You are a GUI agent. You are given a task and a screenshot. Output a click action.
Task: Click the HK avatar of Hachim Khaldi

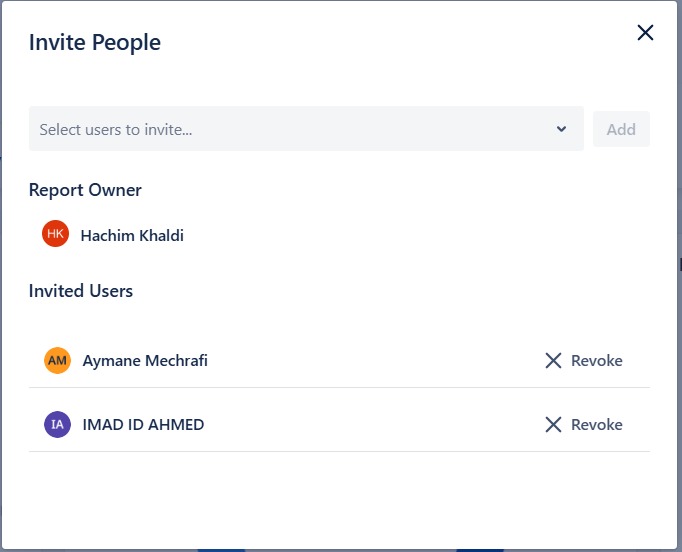click(x=55, y=234)
